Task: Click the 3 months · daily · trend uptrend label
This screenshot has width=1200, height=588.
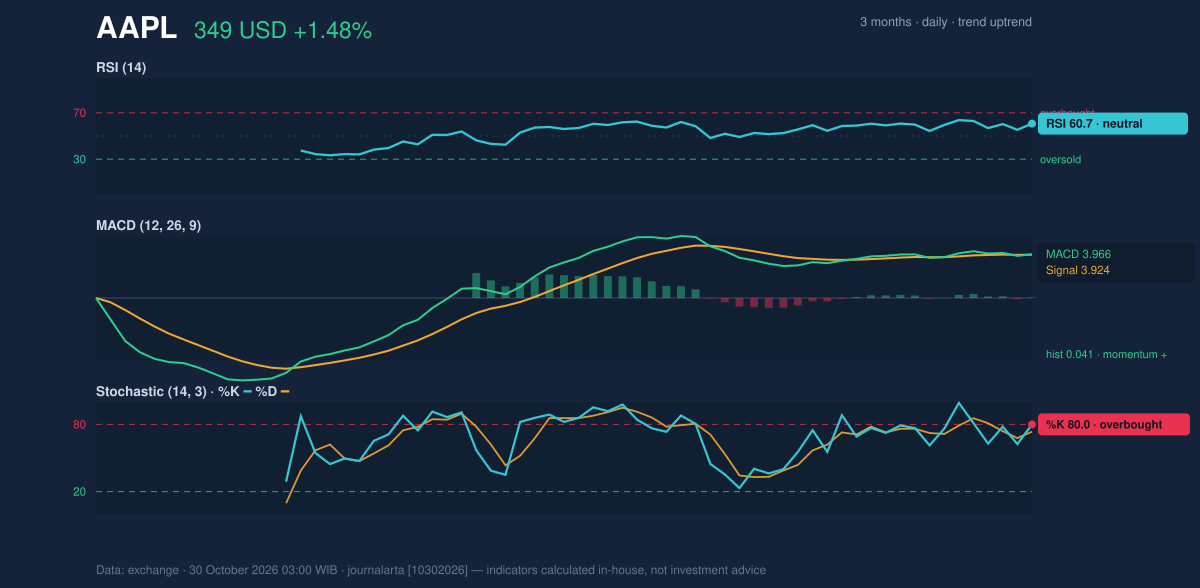Action: coord(946,22)
